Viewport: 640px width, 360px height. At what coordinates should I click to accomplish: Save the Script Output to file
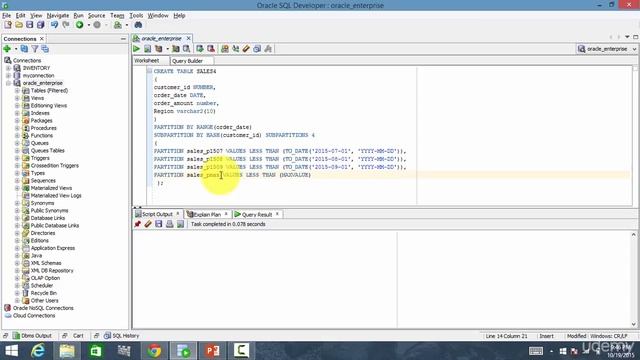point(159,224)
